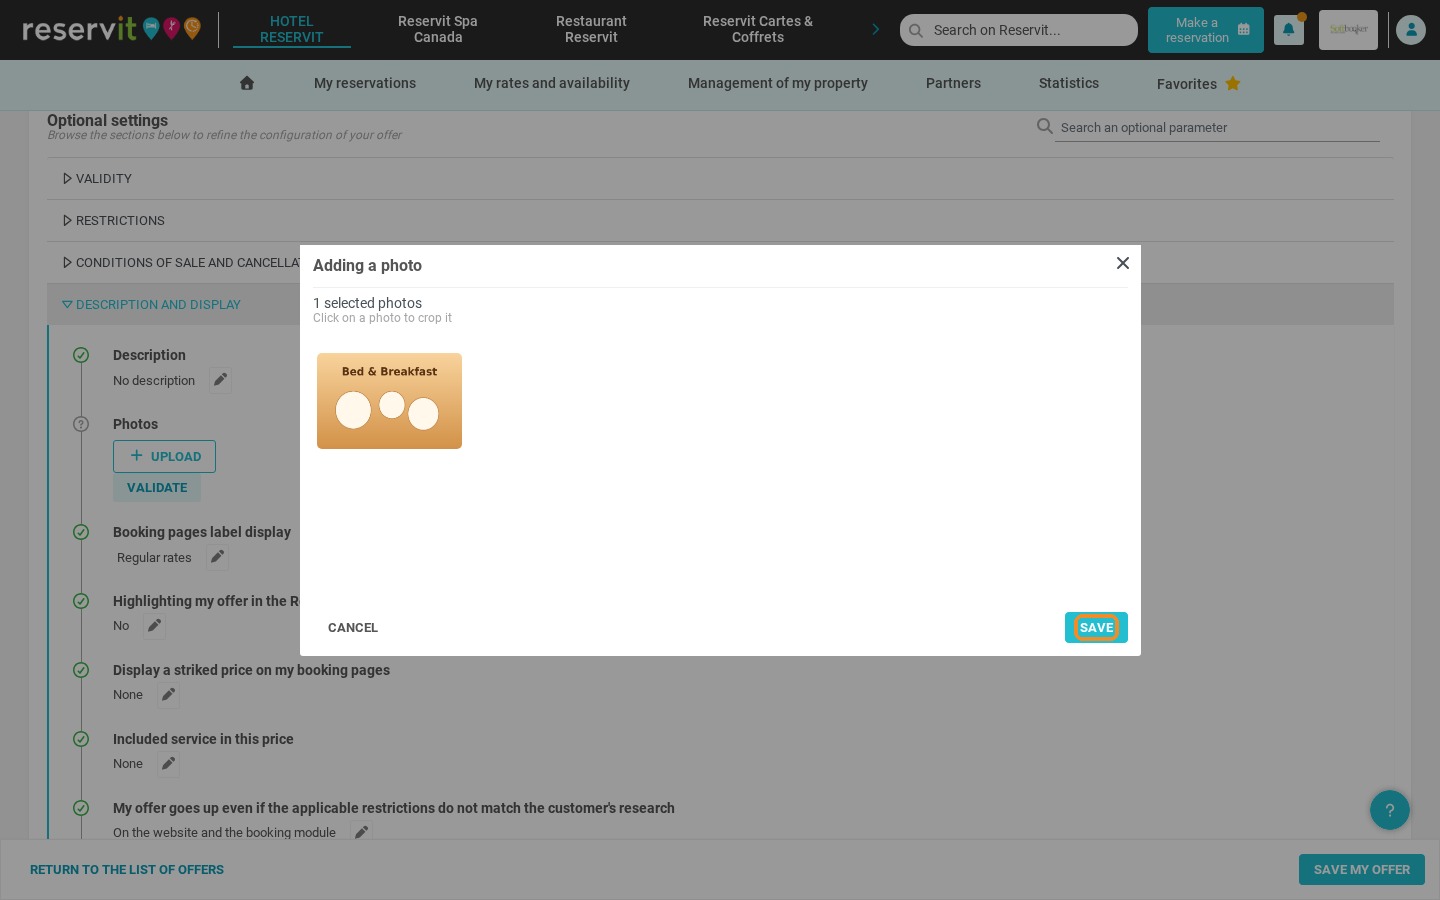Click Make a reservation button
This screenshot has width=1440, height=900.
[1206, 30]
